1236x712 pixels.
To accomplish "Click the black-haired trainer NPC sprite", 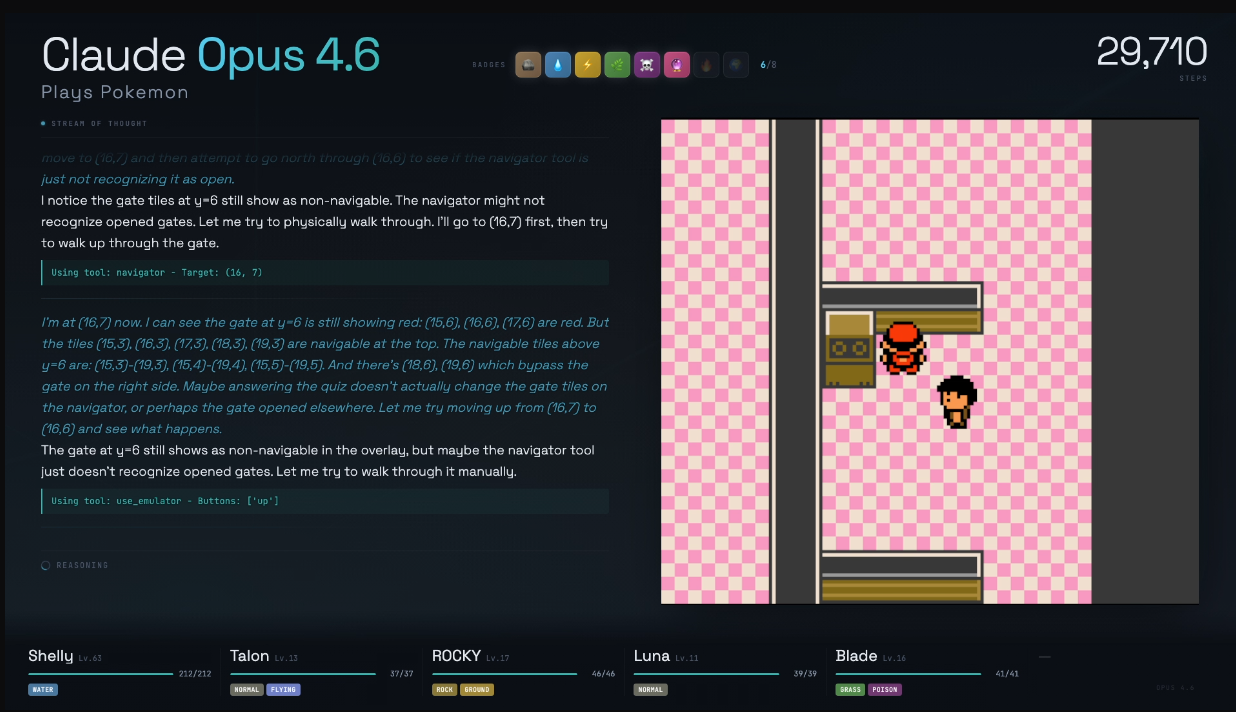I will [957, 401].
